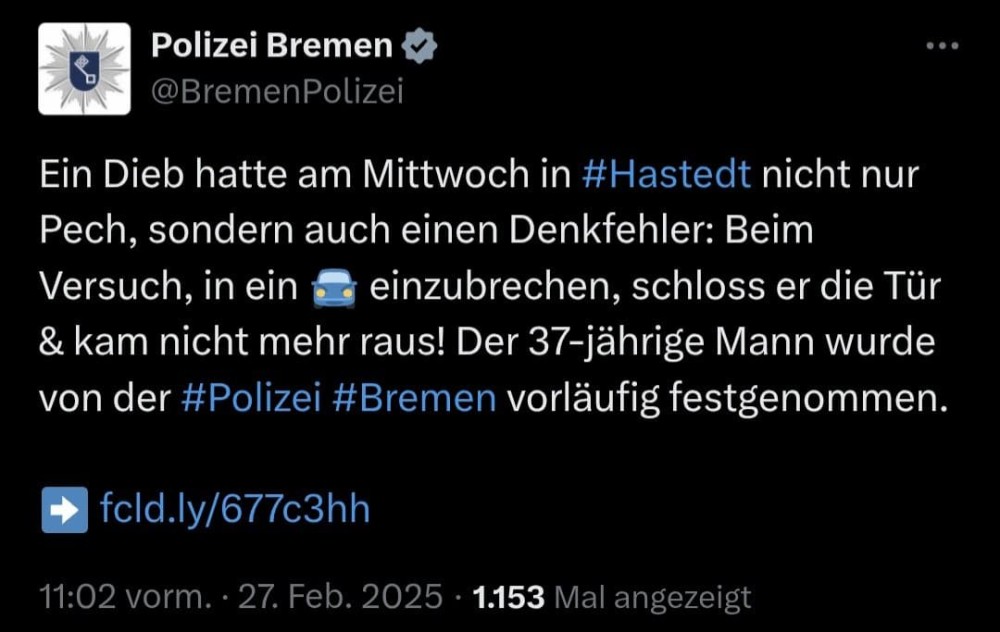Image resolution: width=1000 pixels, height=632 pixels.
Task: Open the #Polizei hashtag
Action: [x=251, y=398]
